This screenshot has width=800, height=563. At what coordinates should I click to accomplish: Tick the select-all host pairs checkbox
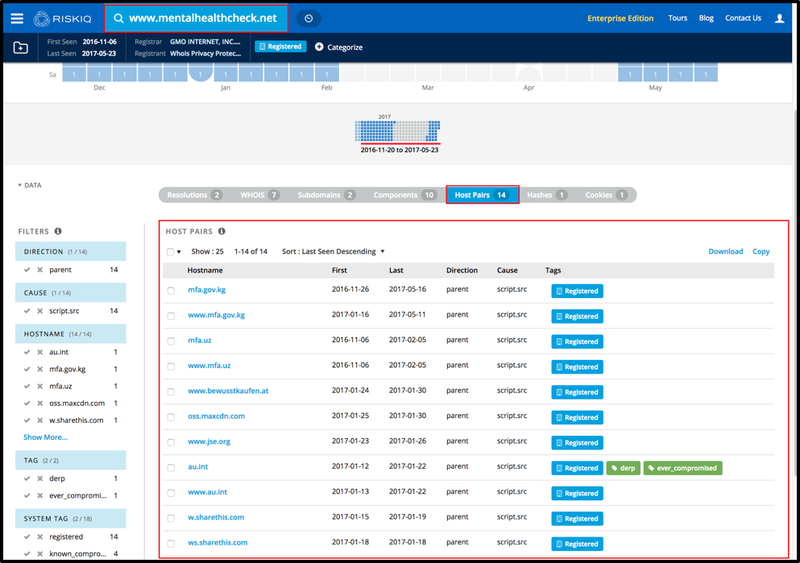[170, 252]
